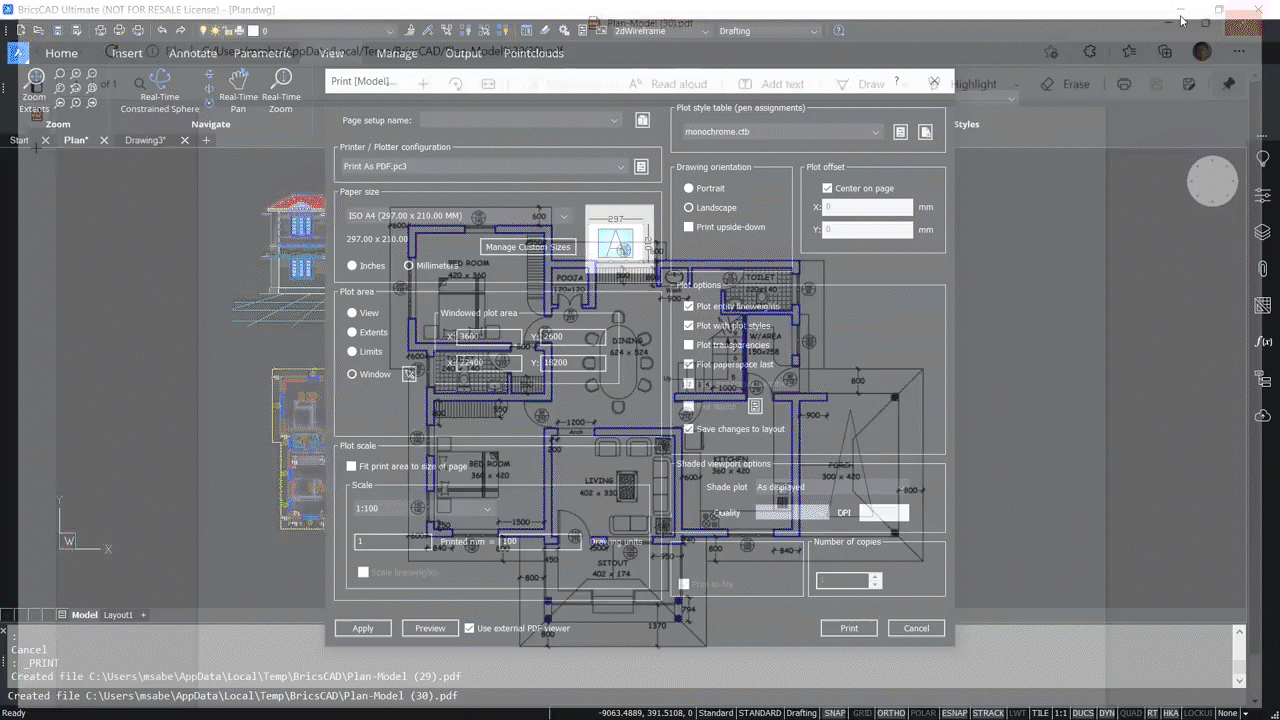
Task: Click the Preview button
Action: click(x=430, y=628)
